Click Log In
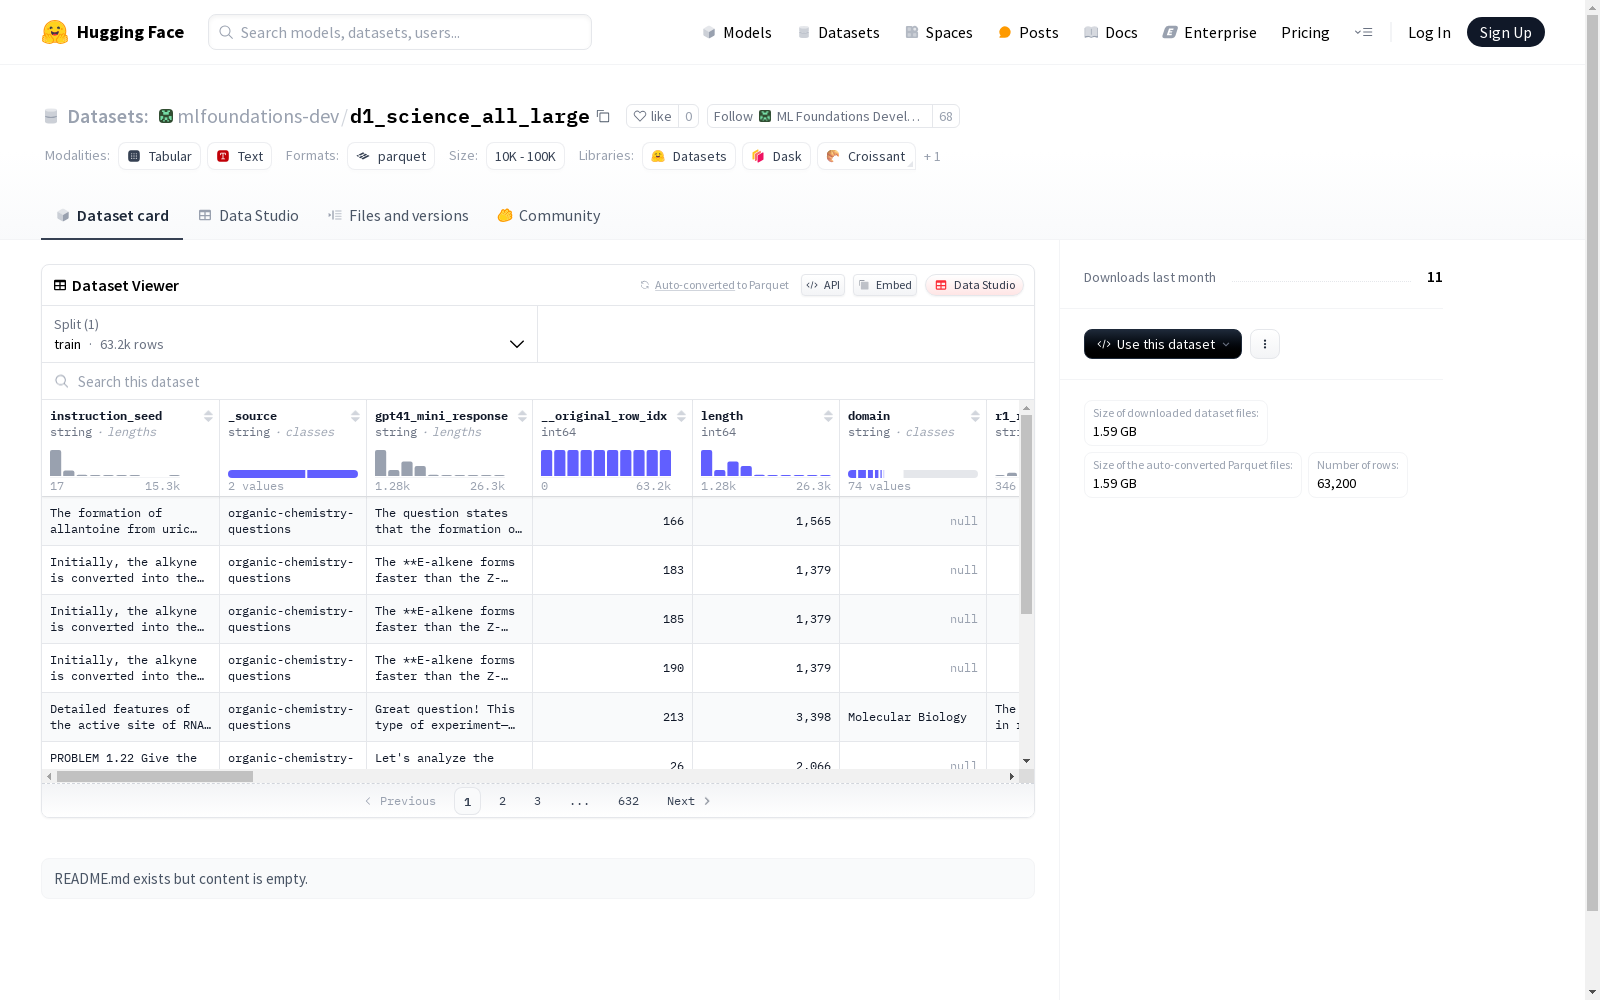 coord(1429,32)
